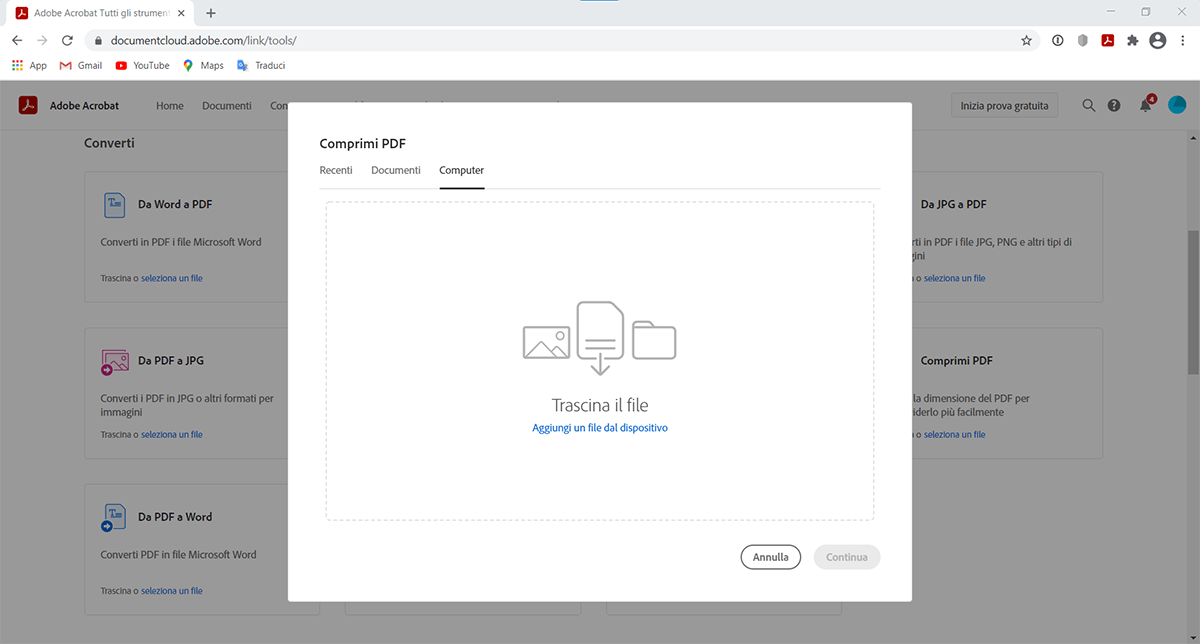Select the Adobe Acrobat browser tab
1200x644 pixels.
coord(100,13)
